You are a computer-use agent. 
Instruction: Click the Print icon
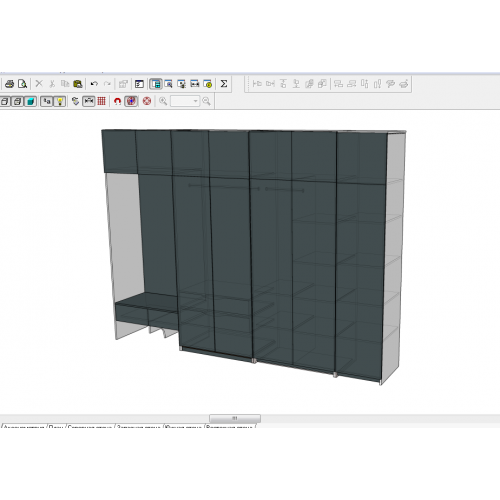click(x=9, y=84)
